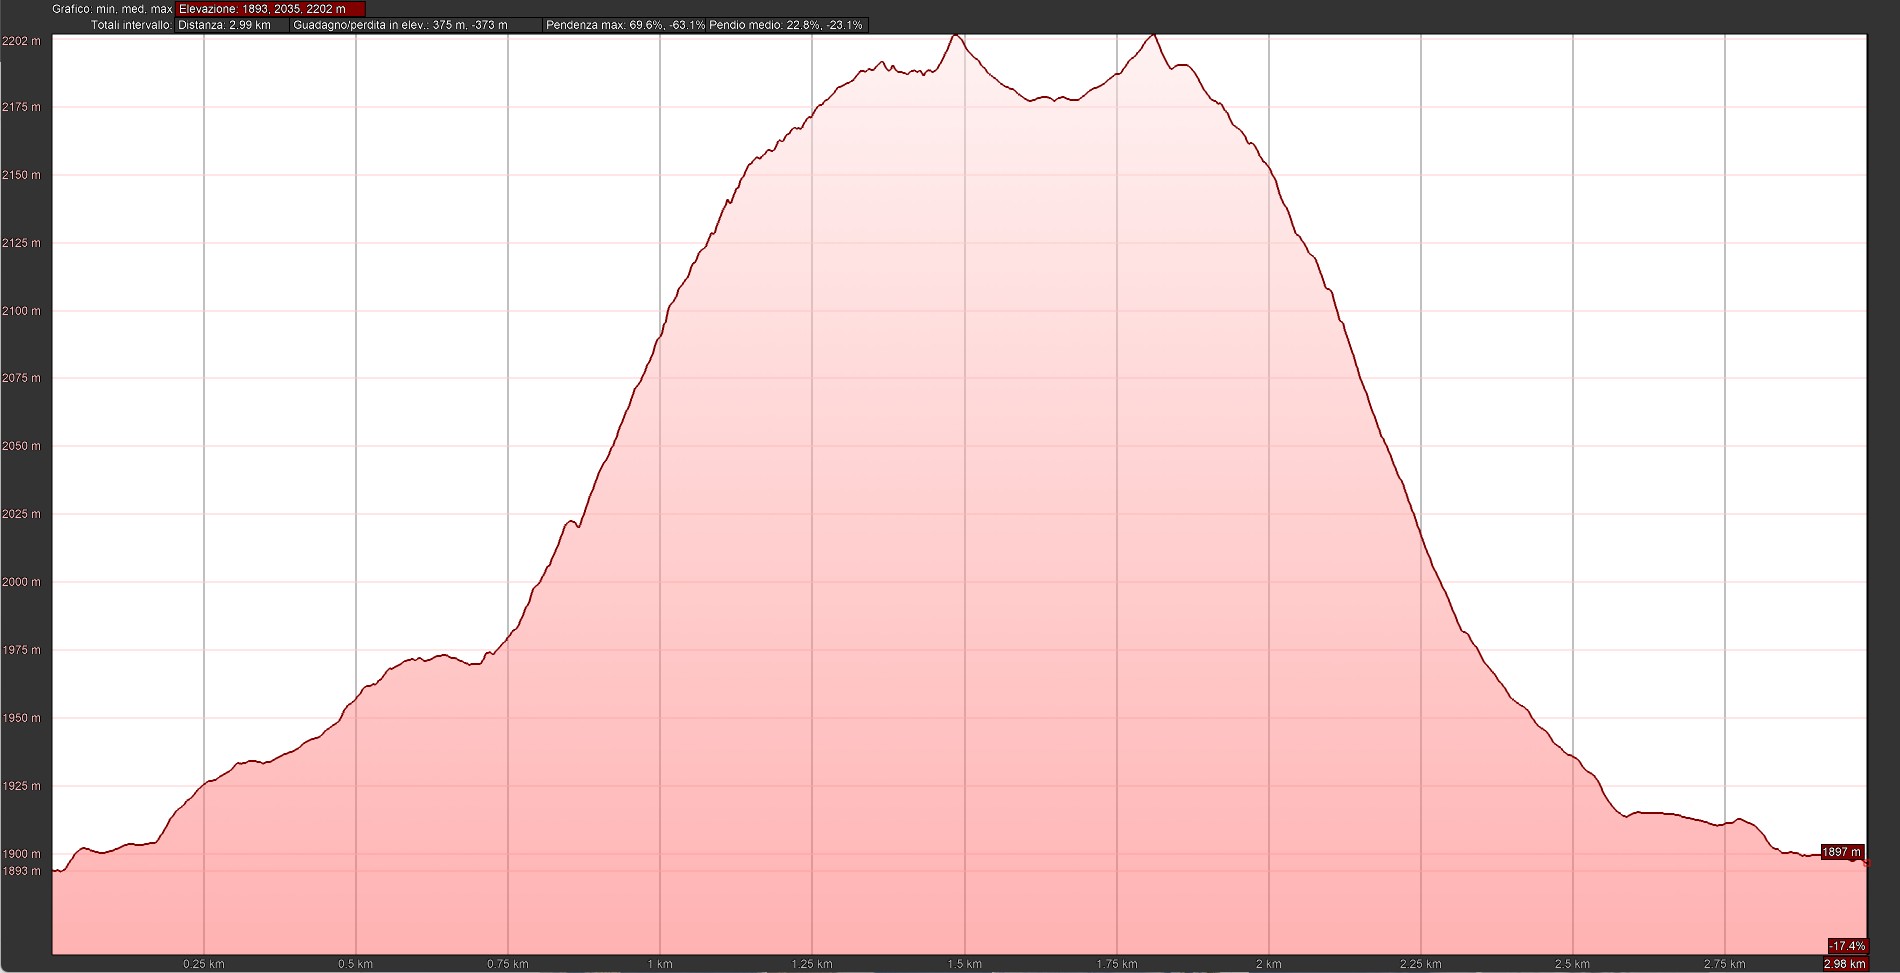This screenshot has width=1900, height=973.
Task: Click the 1.5 km distance axis label
Action: (x=964, y=964)
